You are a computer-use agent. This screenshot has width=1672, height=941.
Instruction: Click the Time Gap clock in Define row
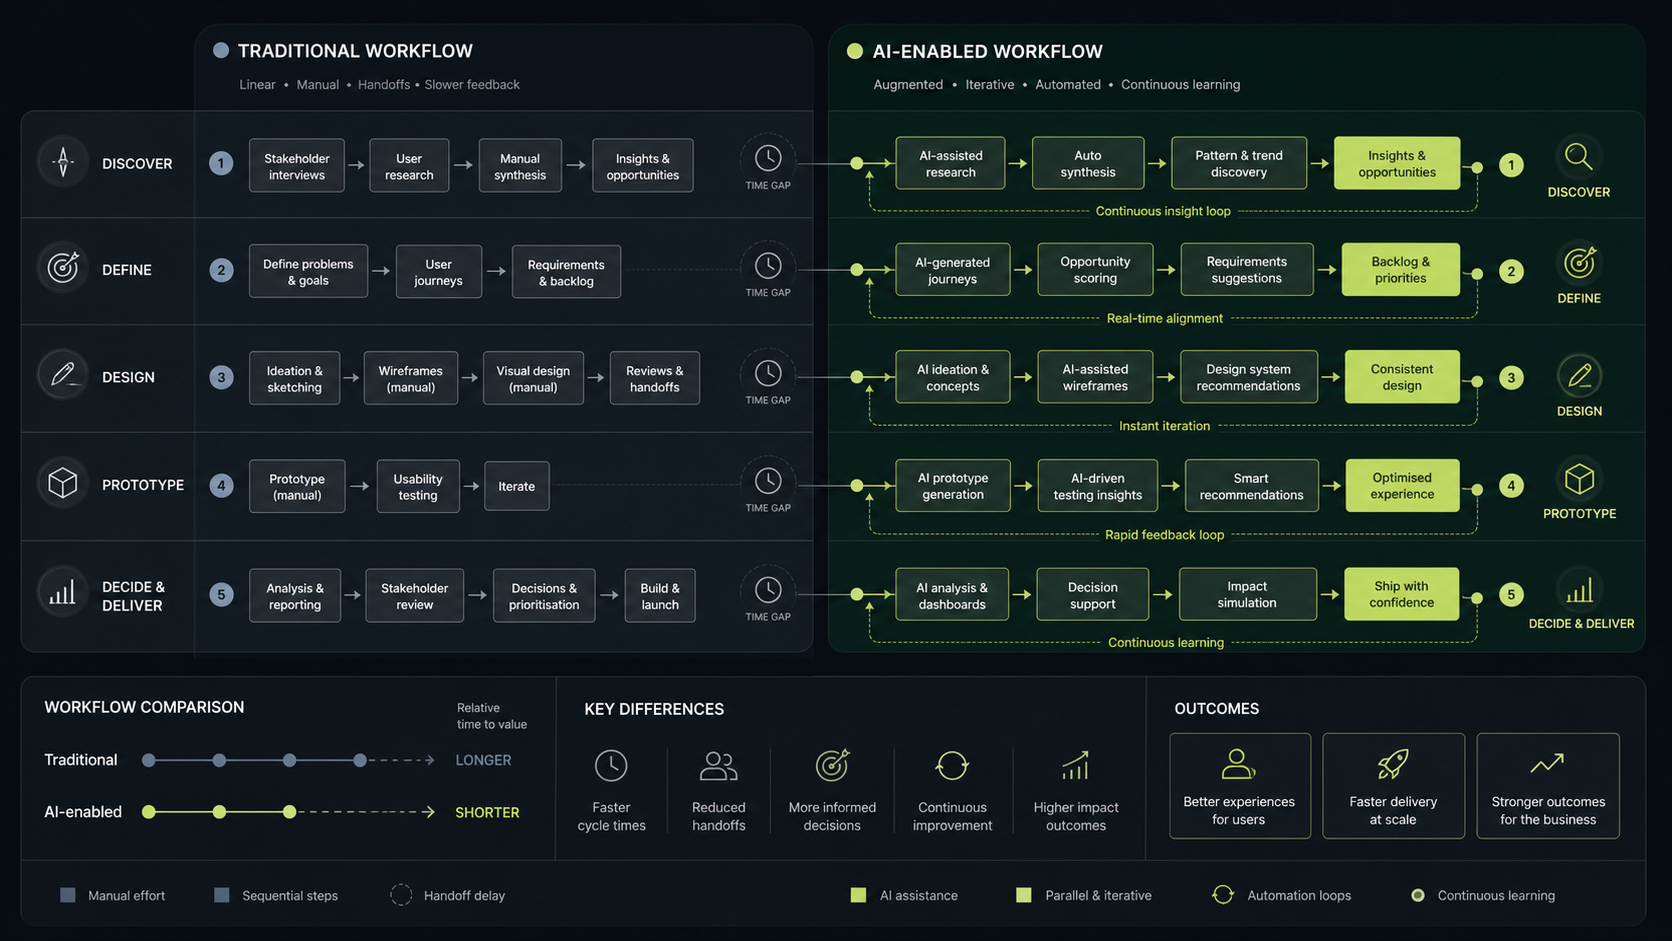pos(768,265)
